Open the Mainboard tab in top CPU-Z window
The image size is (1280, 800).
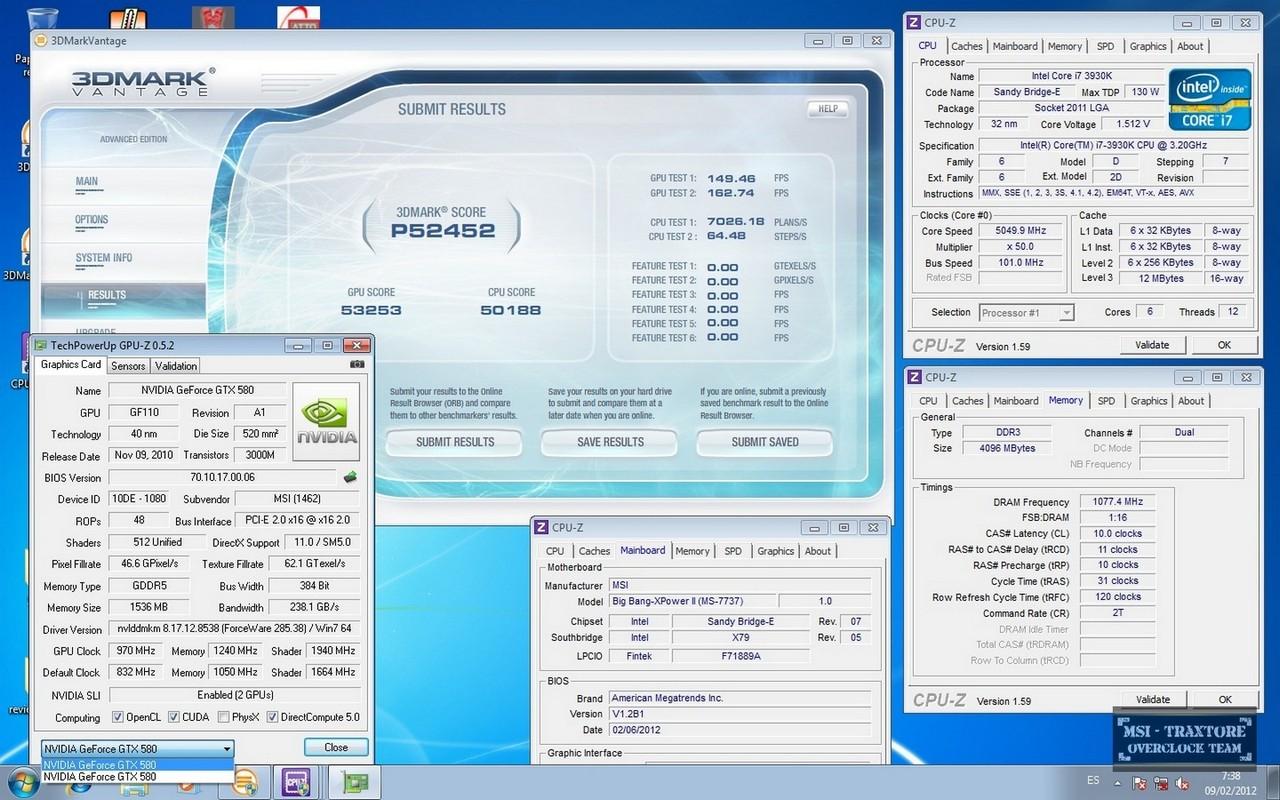click(x=1015, y=46)
